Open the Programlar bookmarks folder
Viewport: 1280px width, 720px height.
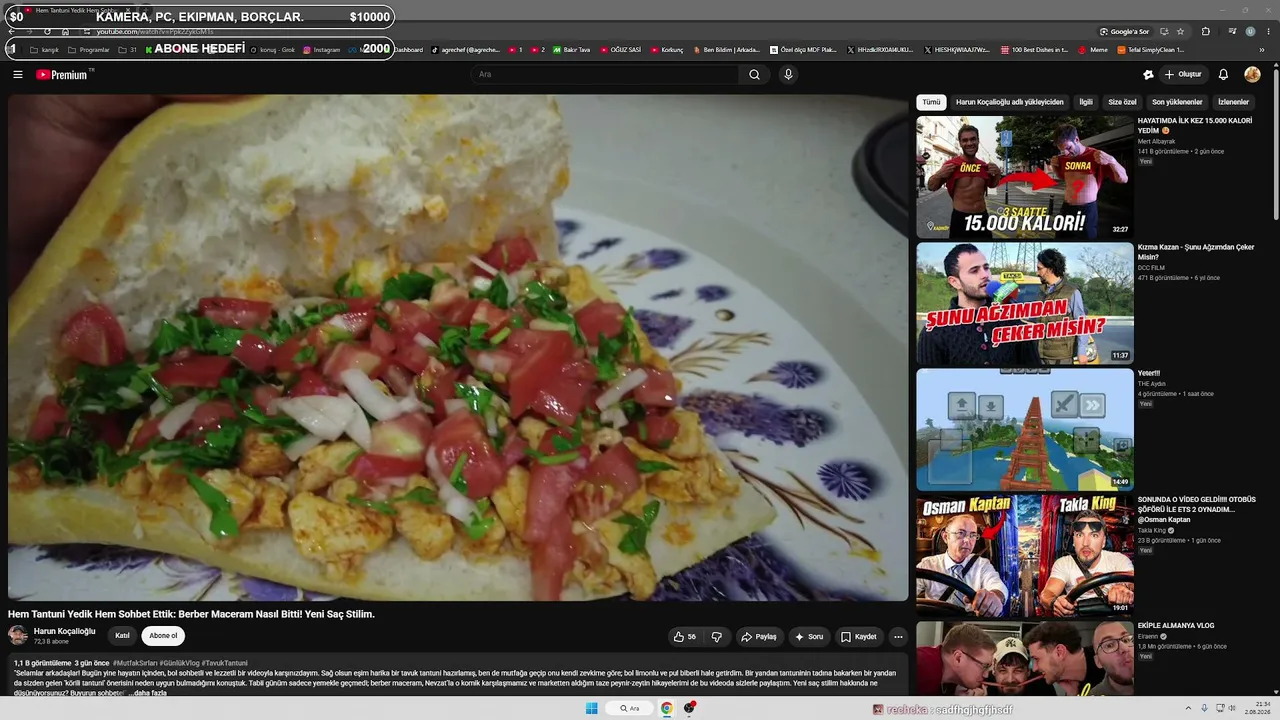click(89, 49)
